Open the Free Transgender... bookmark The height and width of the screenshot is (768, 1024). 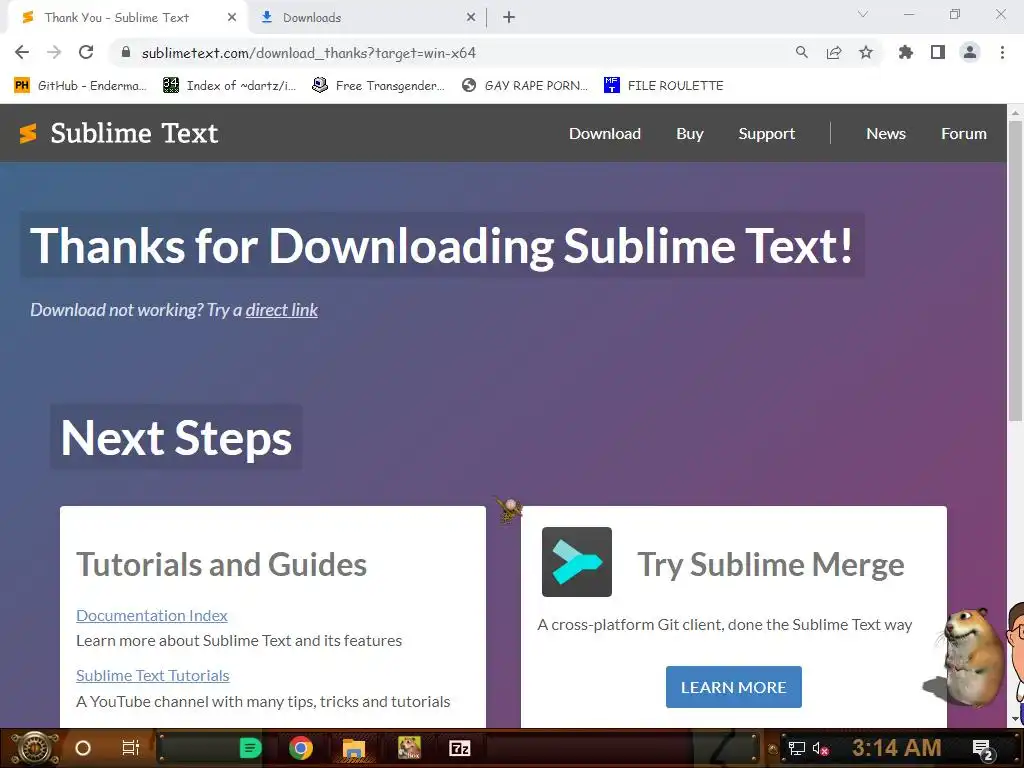pos(379,86)
